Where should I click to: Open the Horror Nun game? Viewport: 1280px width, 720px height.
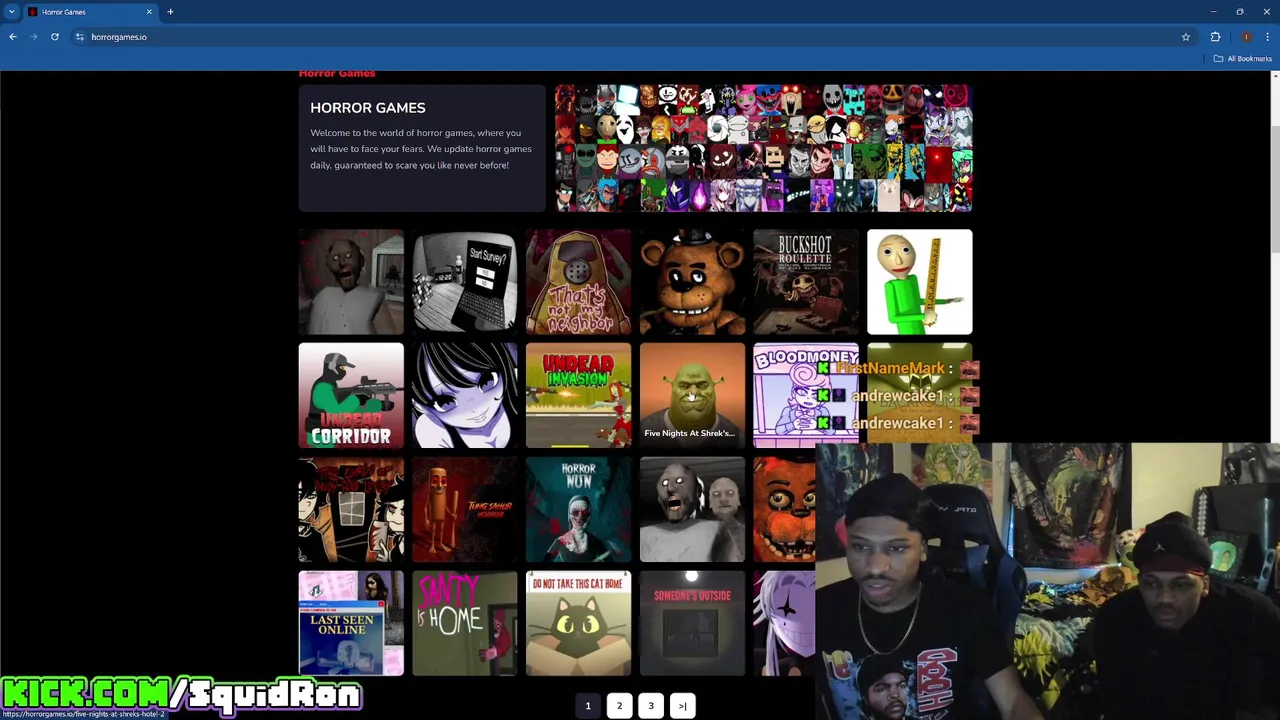[579, 510]
